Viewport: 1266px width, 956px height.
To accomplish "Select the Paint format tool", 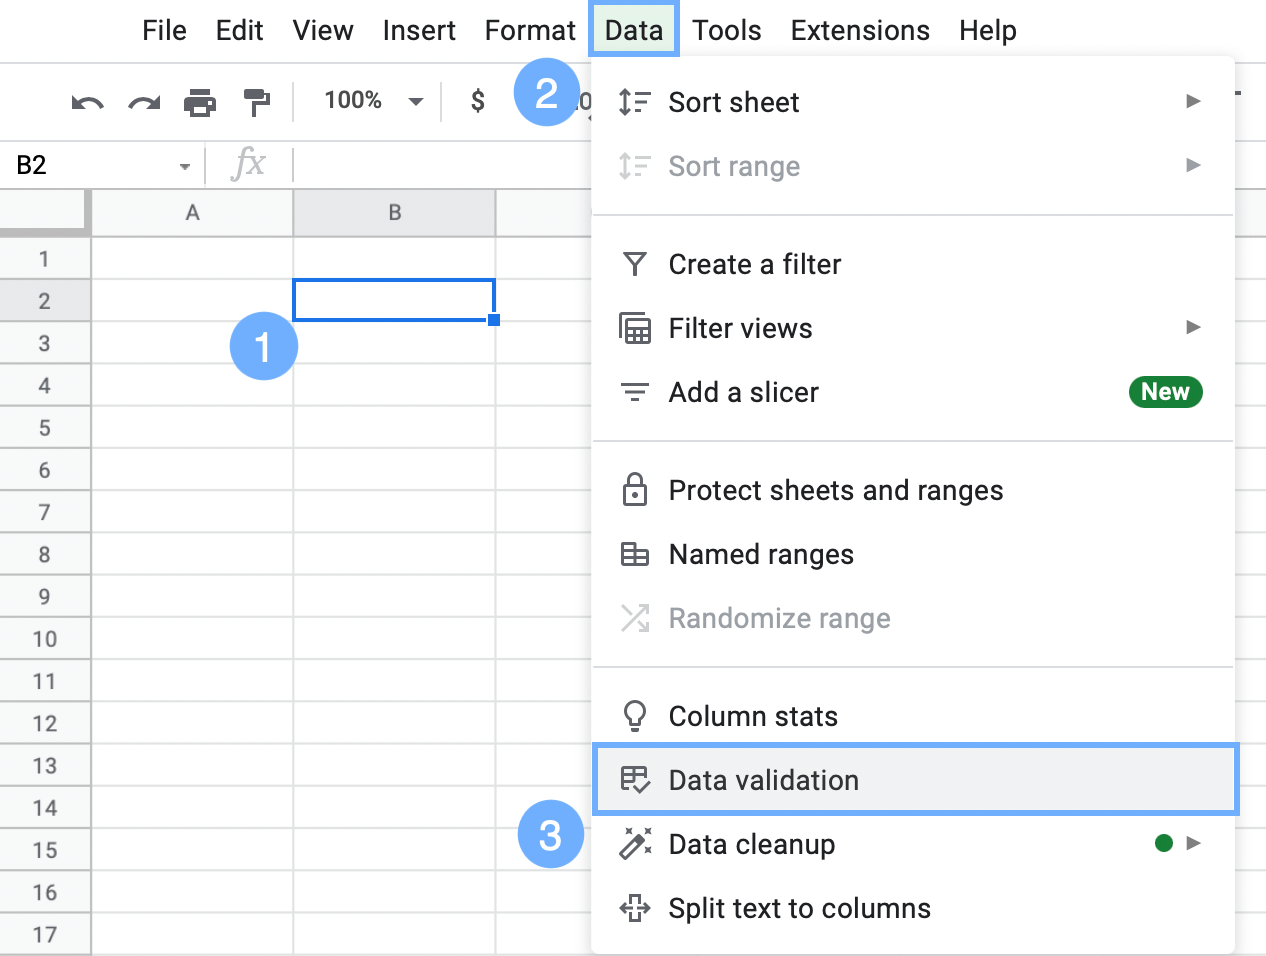I will [x=257, y=101].
